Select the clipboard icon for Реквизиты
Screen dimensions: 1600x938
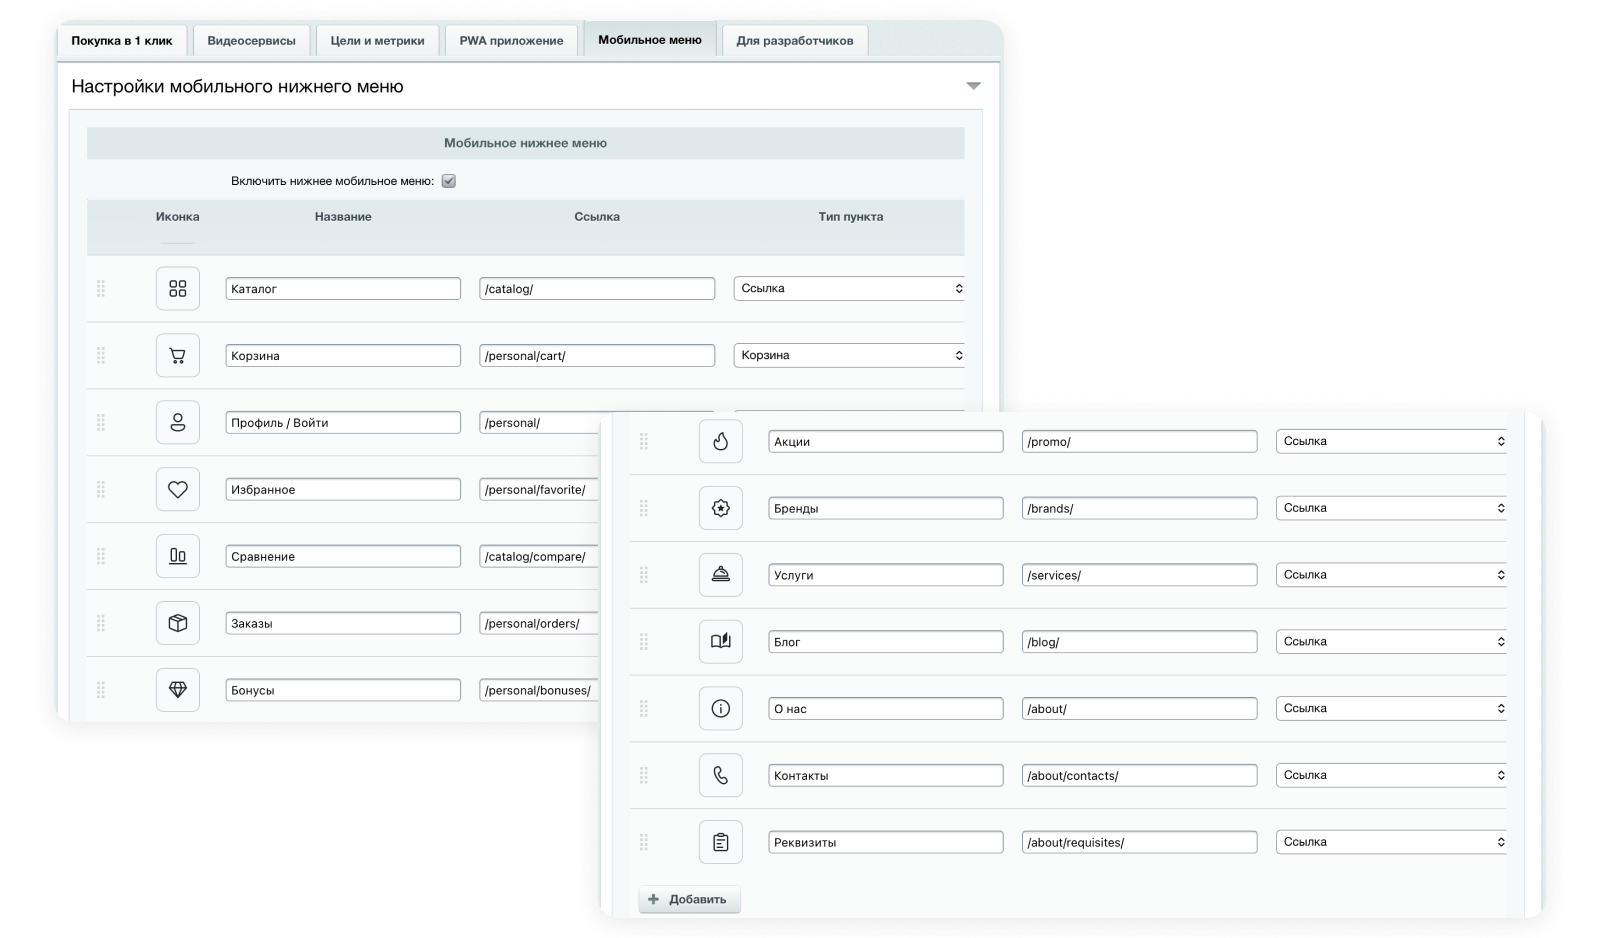(721, 842)
